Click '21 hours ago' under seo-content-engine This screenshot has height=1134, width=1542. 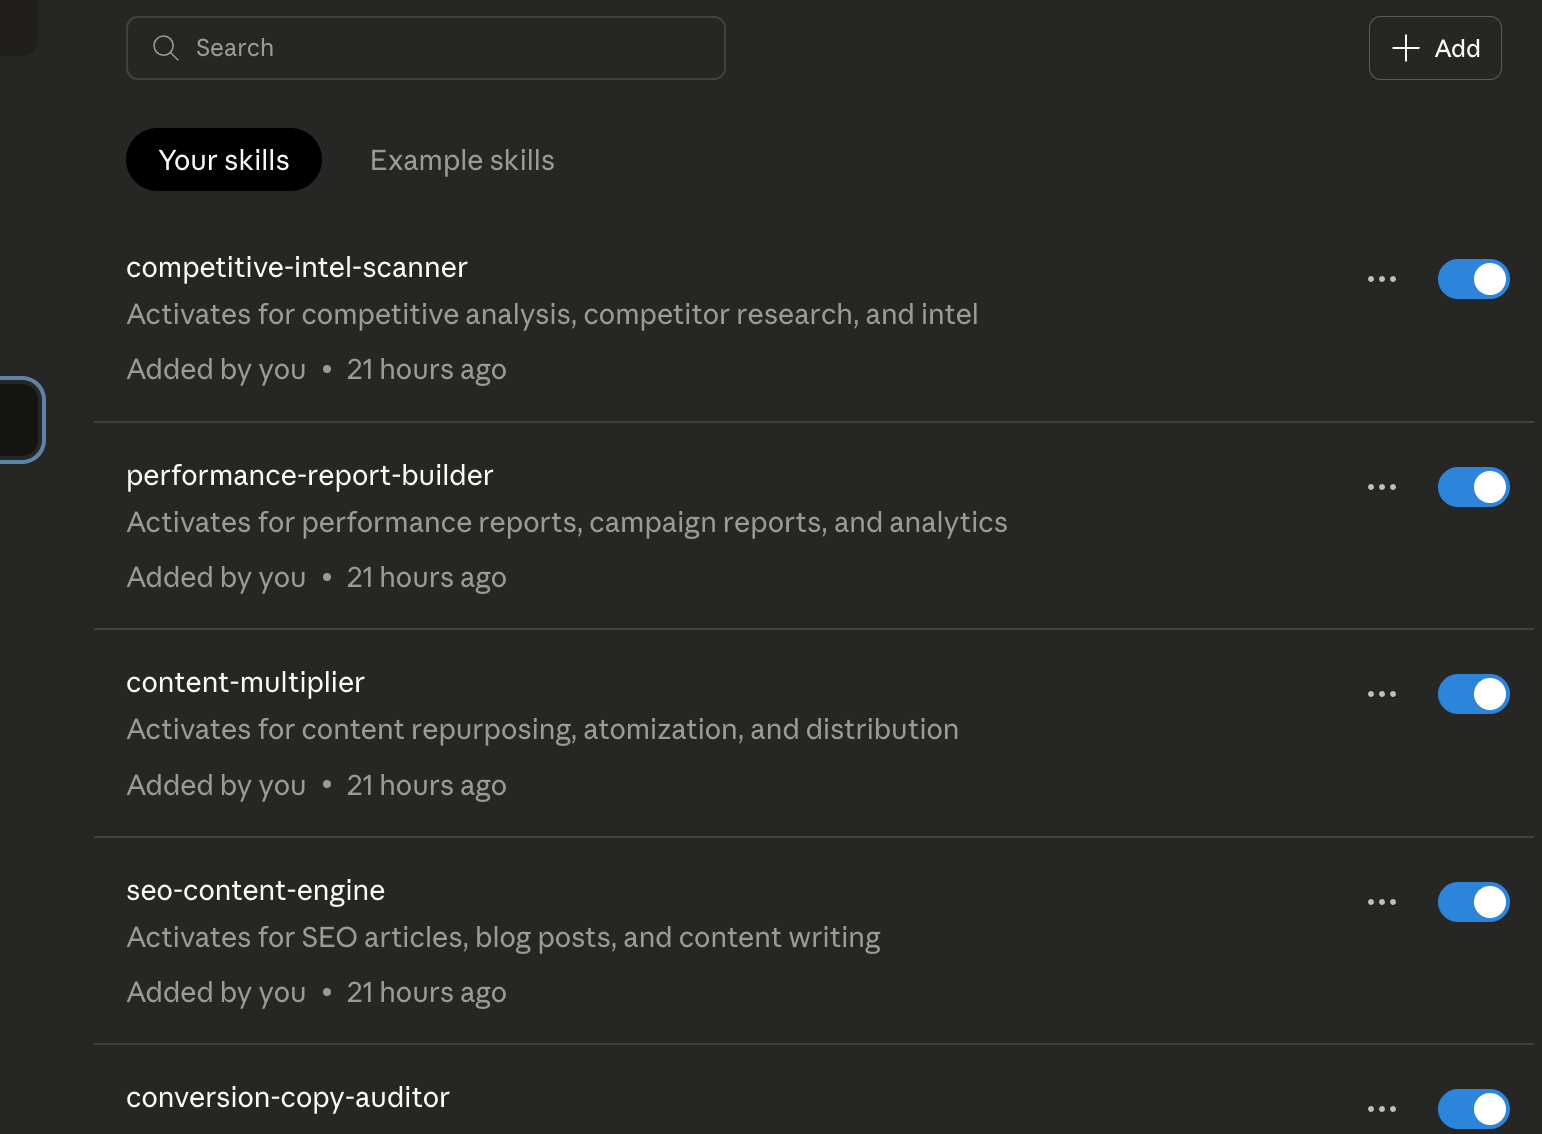click(427, 993)
